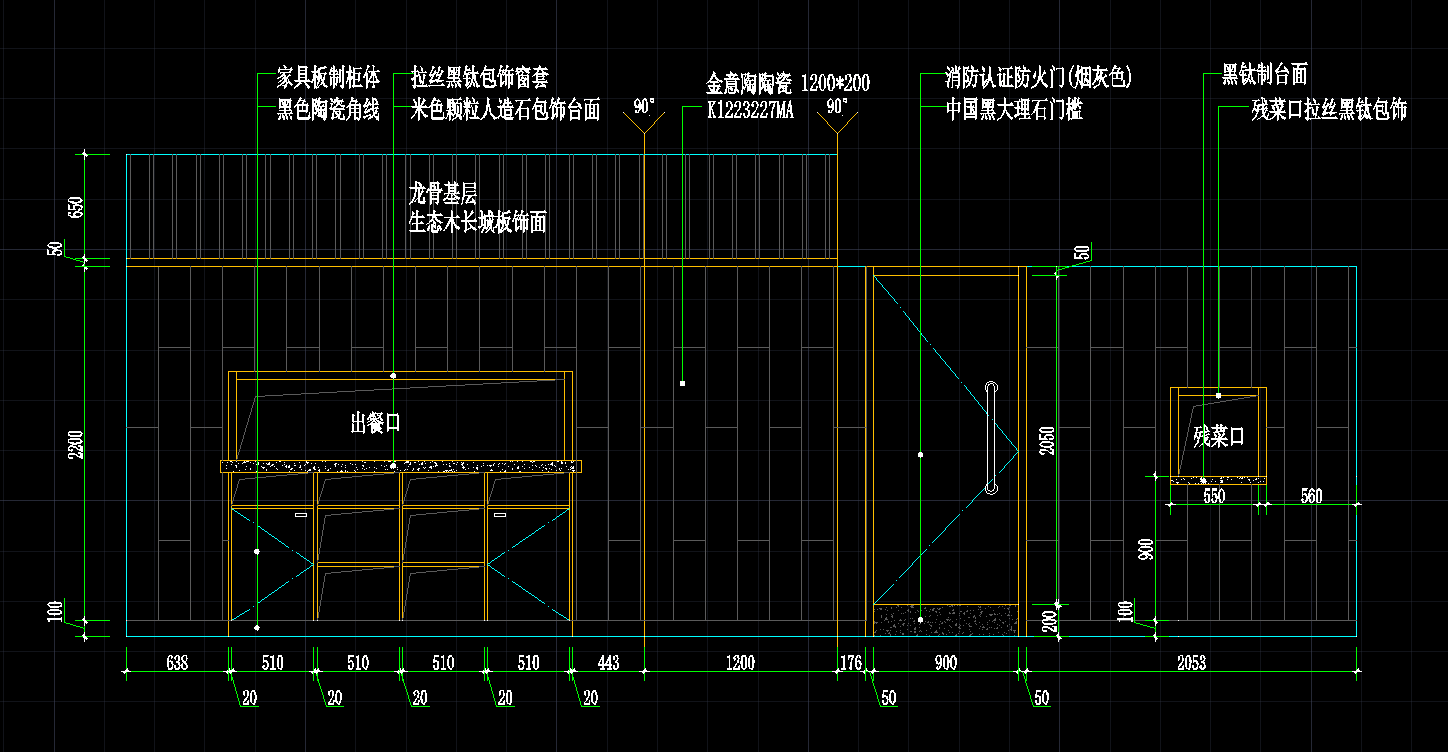Click the 中国黑大理石门槛 label
The height and width of the screenshot is (752, 1448).
[x=1014, y=110]
